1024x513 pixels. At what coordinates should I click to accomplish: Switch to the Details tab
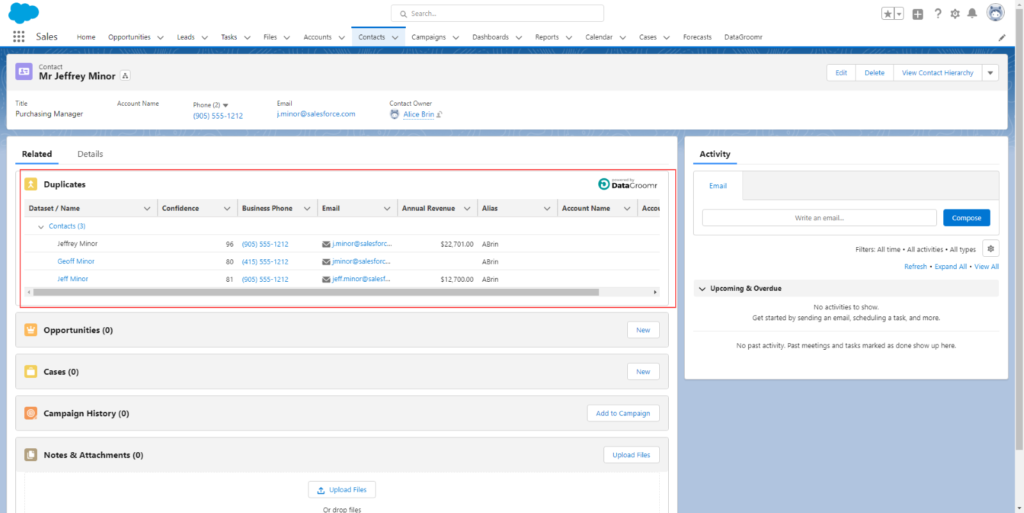coord(90,154)
